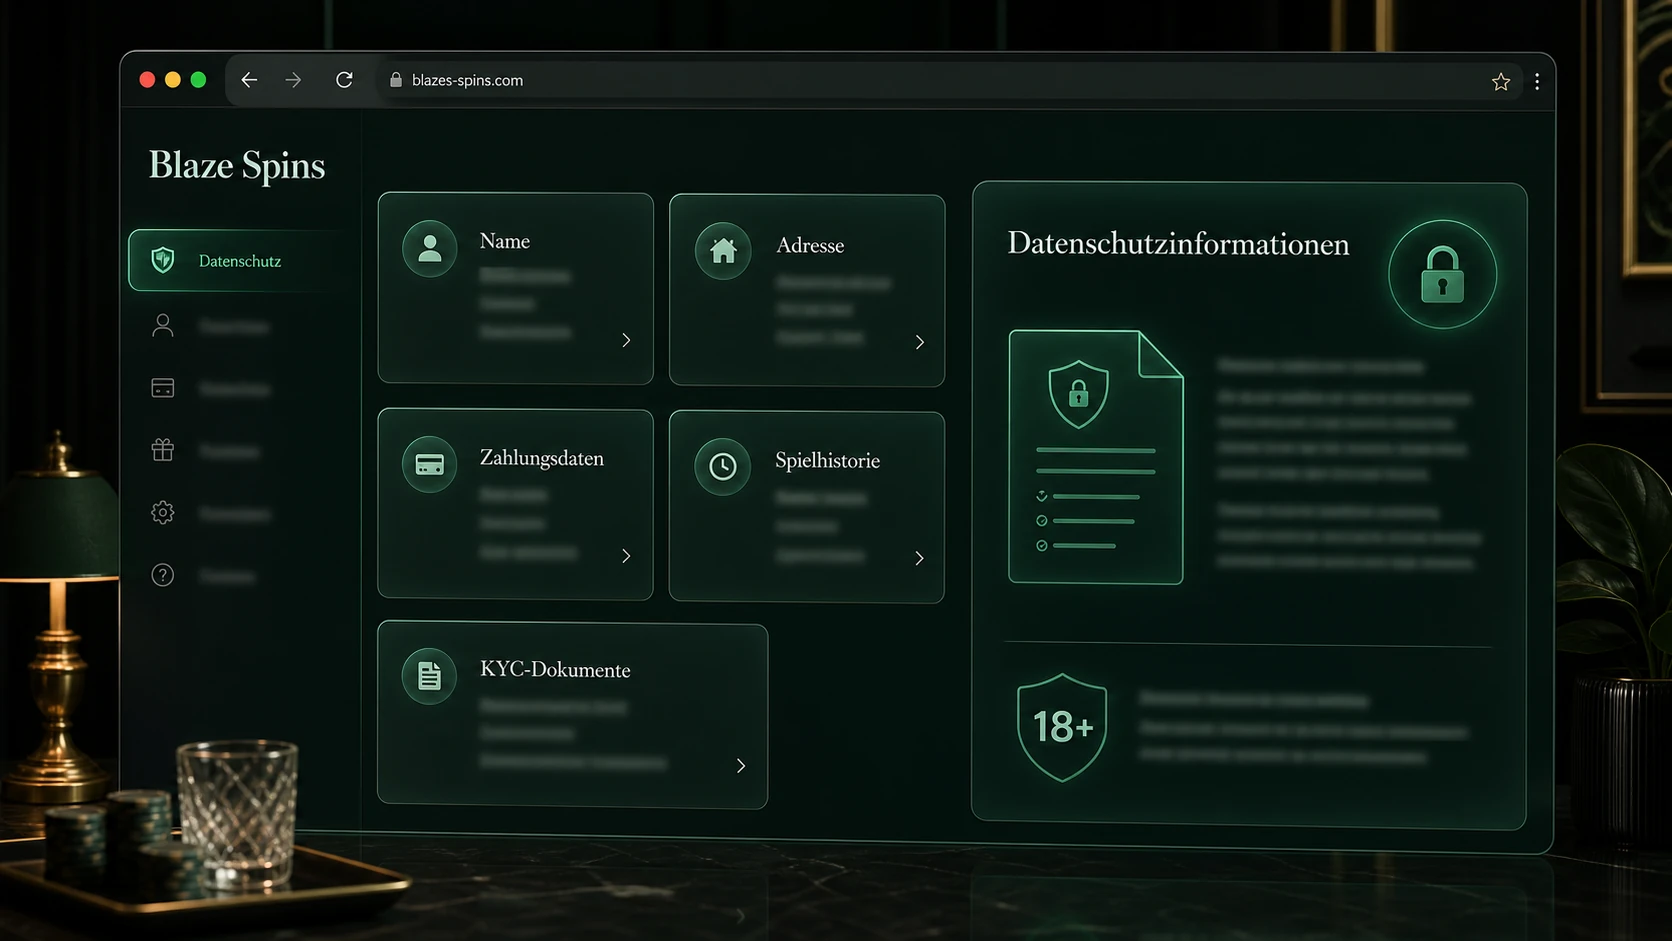Open the help question mark icon
Viewport: 1672px width, 941px height.
(163, 575)
